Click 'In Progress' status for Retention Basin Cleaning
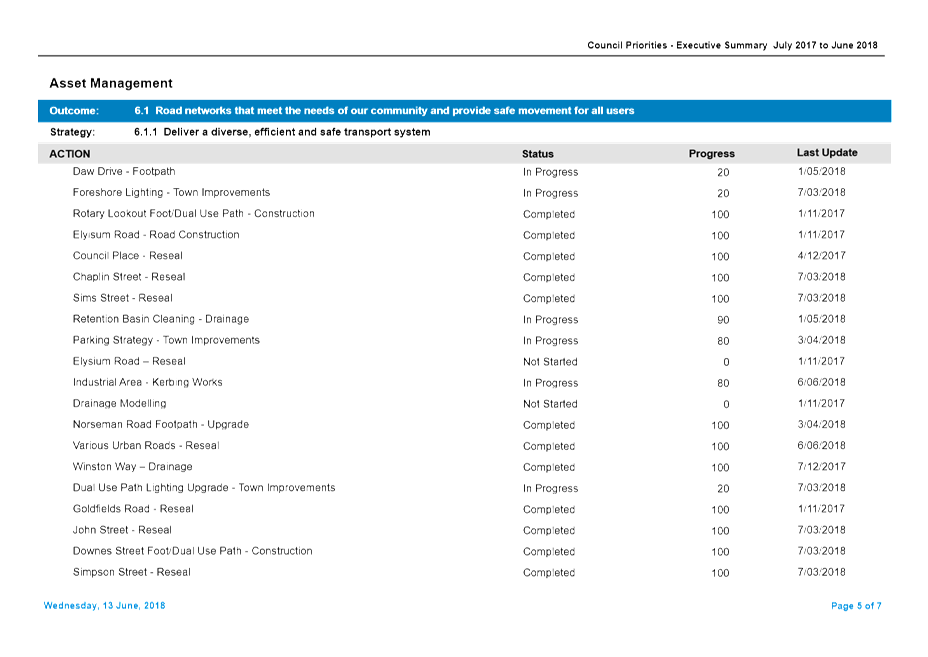The width and height of the screenshot is (928, 657). [x=550, y=320]
